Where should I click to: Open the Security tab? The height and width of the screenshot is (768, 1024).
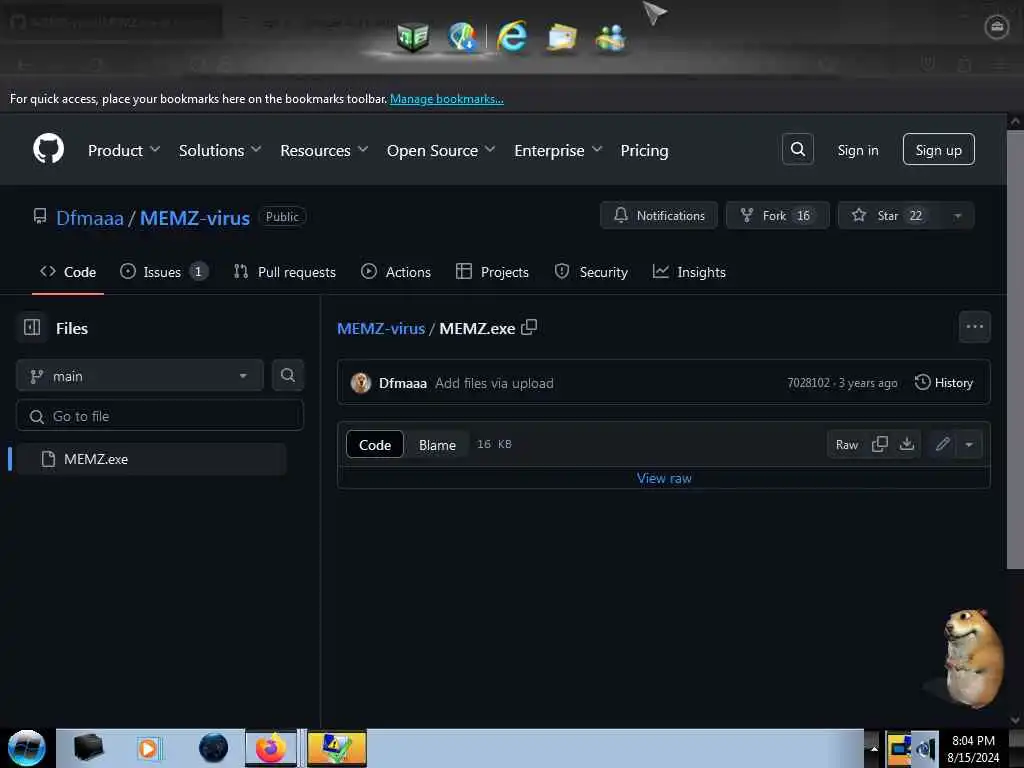click(591, 272)
